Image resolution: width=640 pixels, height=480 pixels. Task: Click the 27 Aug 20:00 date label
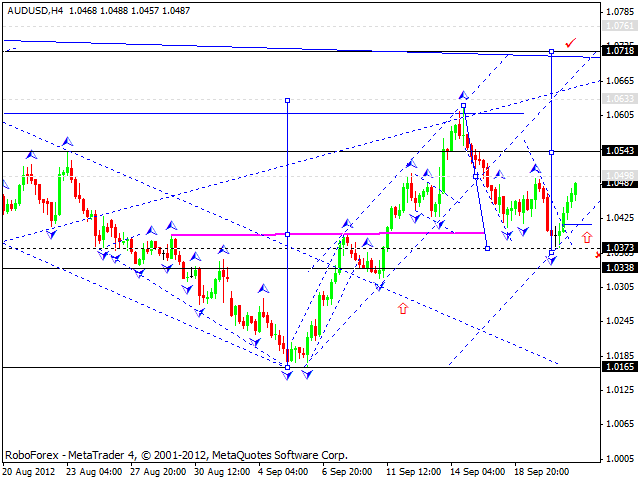[158, 472]
